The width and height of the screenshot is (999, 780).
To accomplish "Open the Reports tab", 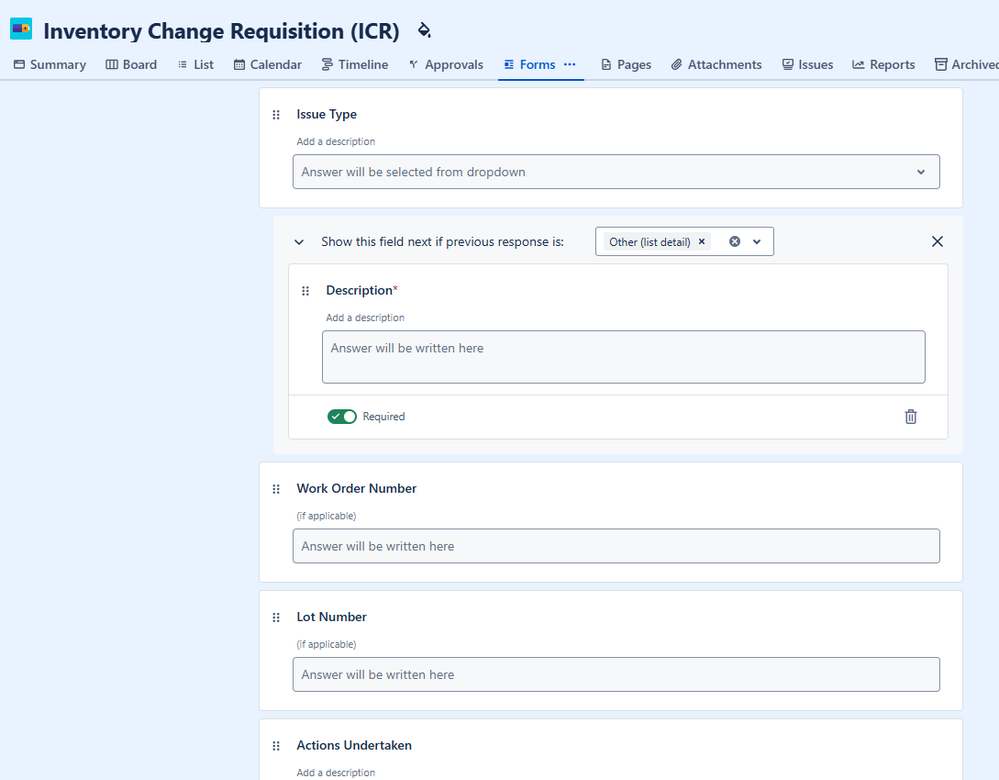I will click(884, 64).
